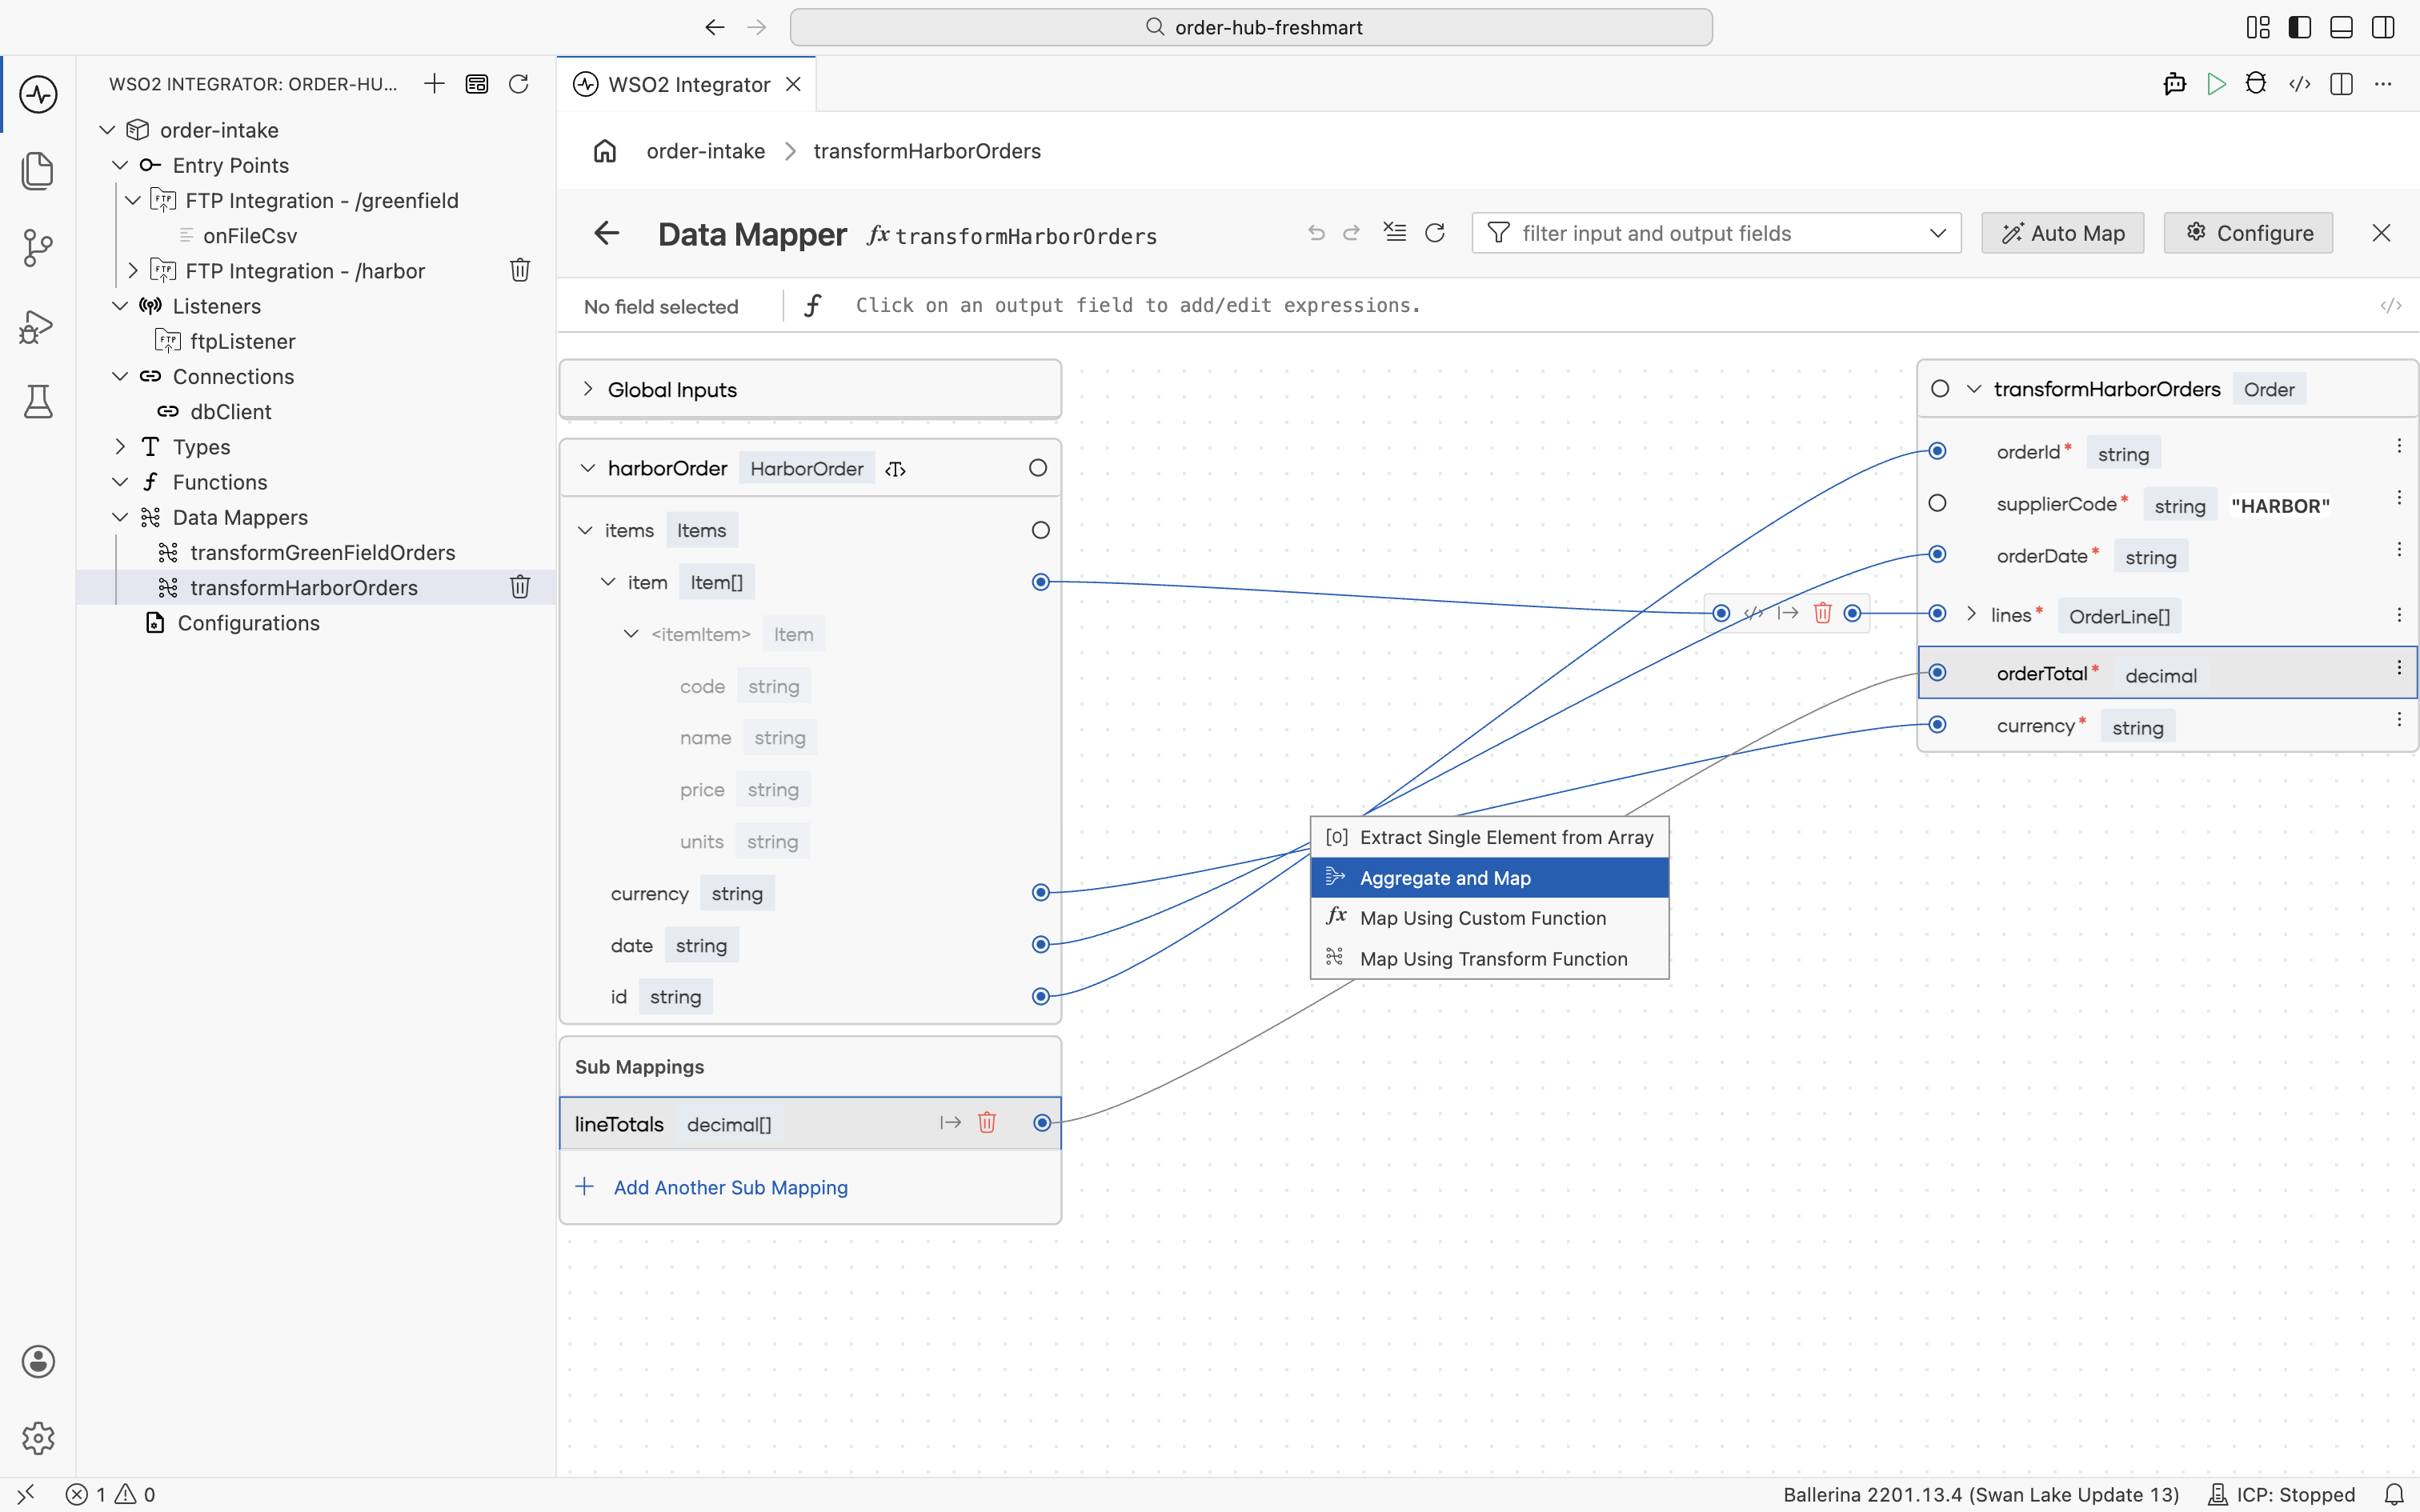Collapse the <itemItem> Item node
The height and width of the screenshot is (1512, 2420).
(631, 634)
